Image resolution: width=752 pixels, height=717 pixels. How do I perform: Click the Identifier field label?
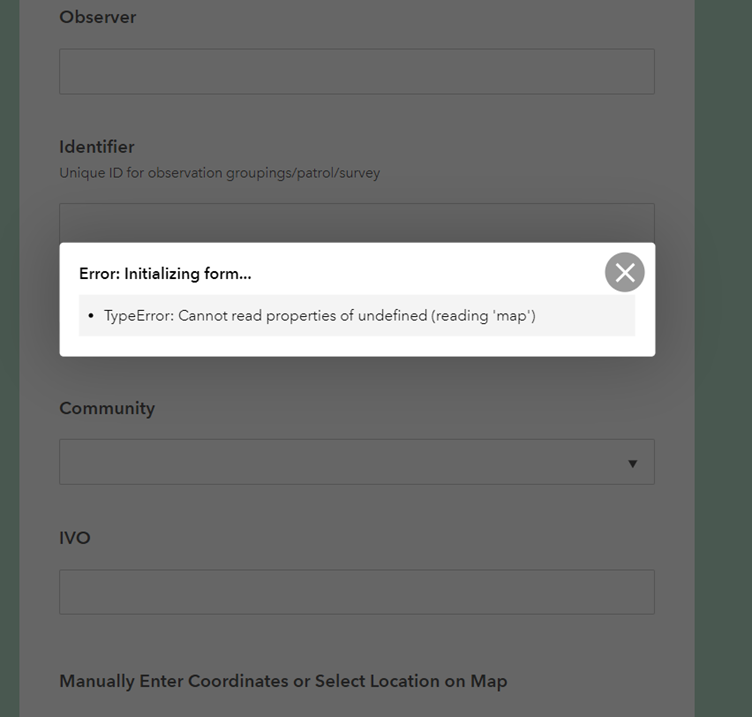pos(97,147)
